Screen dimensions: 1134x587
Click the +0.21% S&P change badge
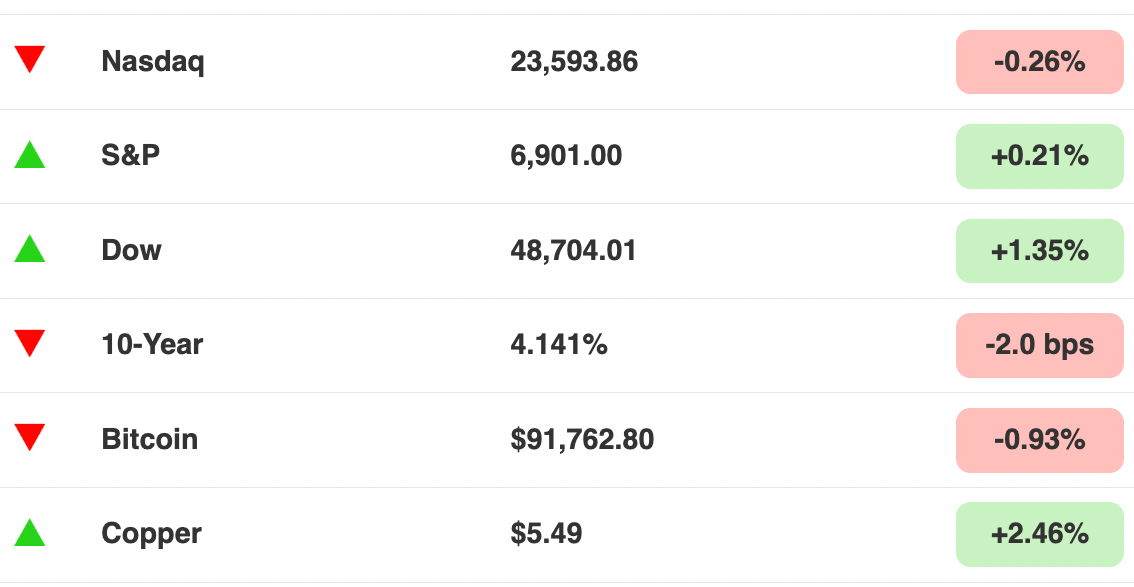tap(1039, 156)
